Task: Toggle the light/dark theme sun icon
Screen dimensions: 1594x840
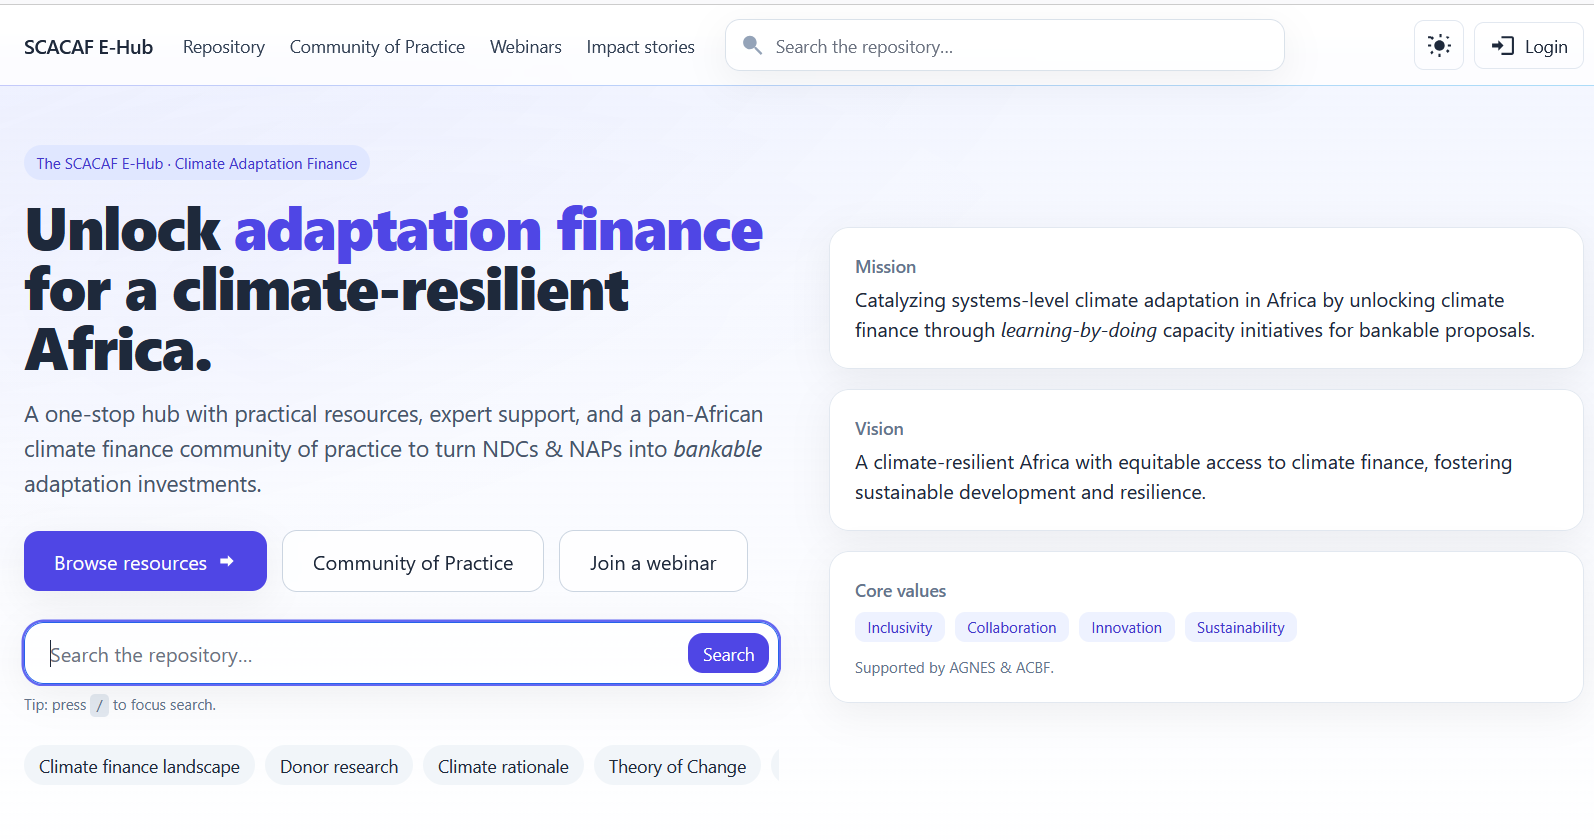Action: click(x=1438, y=45)
